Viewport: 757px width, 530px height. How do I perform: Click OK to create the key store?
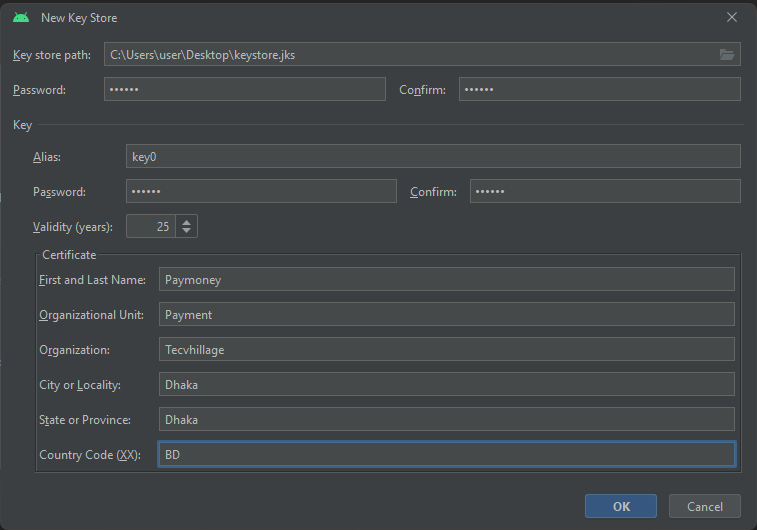pos(620,506)
